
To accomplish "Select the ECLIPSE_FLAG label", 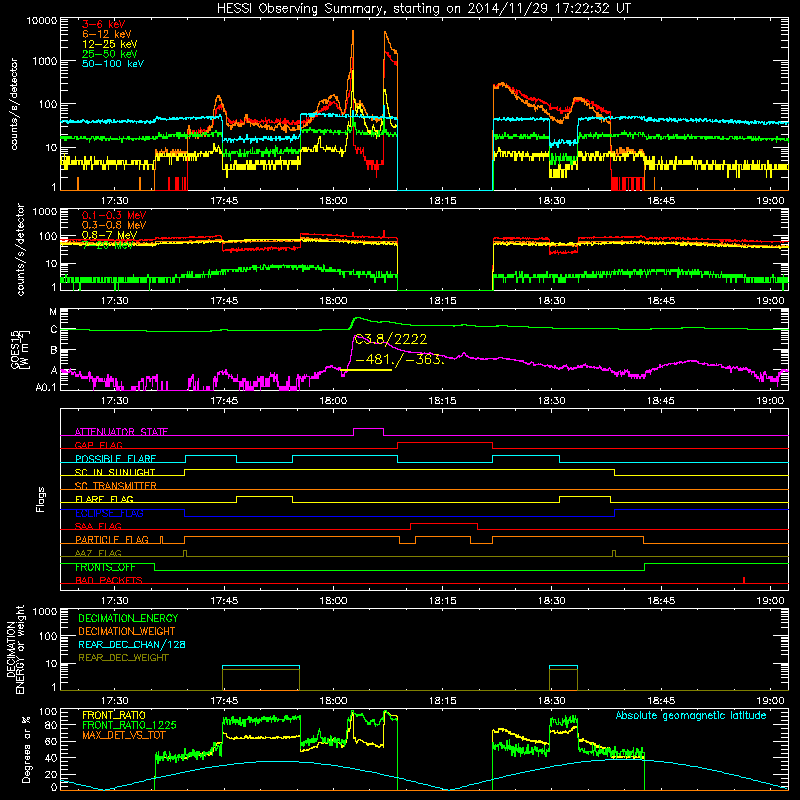I will [109, 513].
